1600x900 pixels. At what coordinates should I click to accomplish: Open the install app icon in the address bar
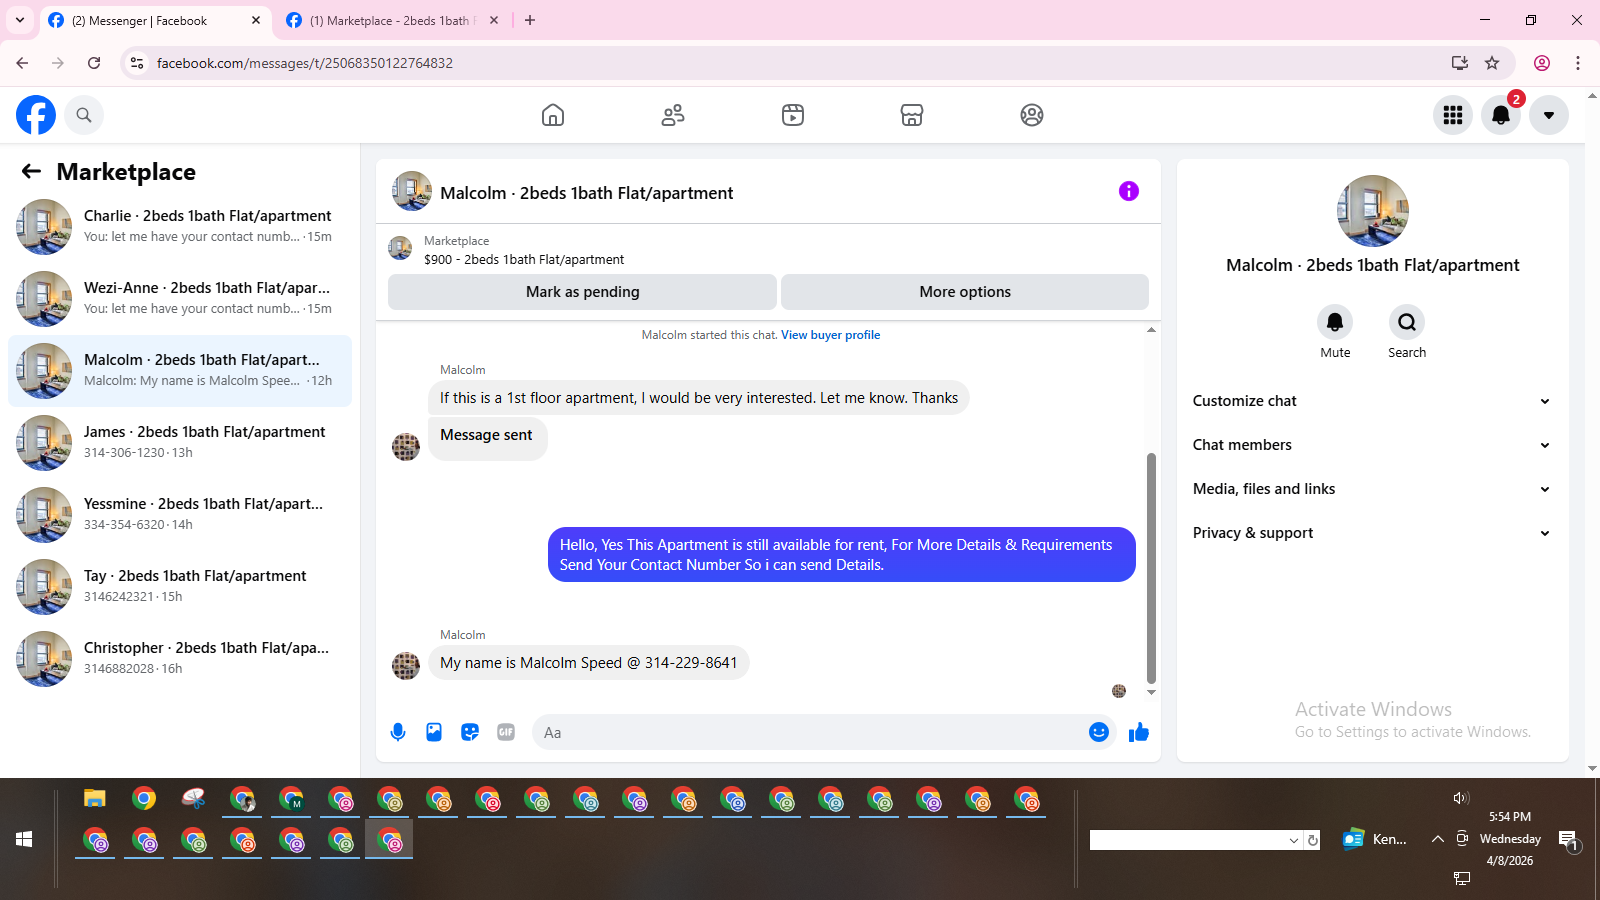click(1460, 63)
